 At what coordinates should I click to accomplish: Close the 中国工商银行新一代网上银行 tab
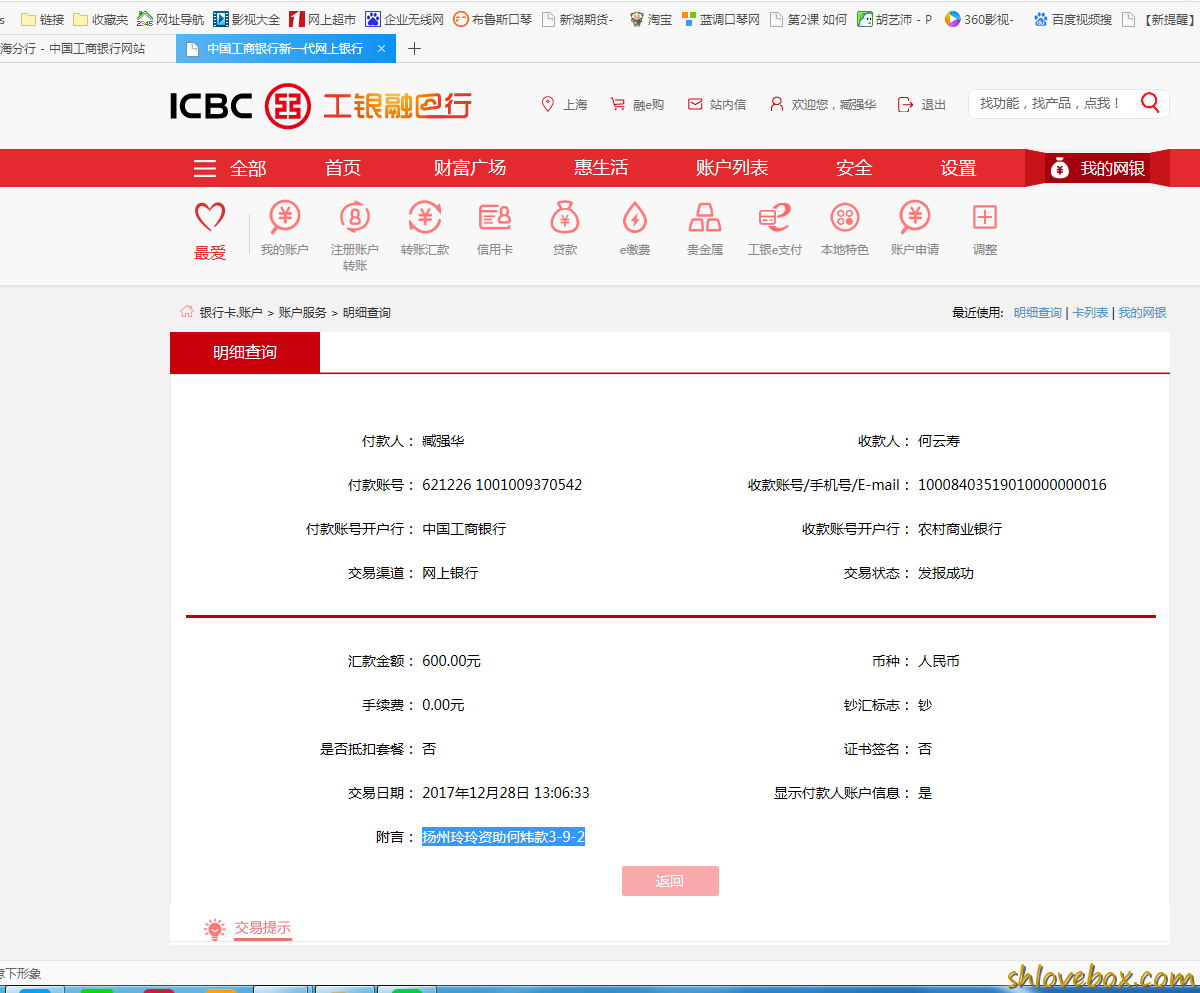[x=381, y=48]
